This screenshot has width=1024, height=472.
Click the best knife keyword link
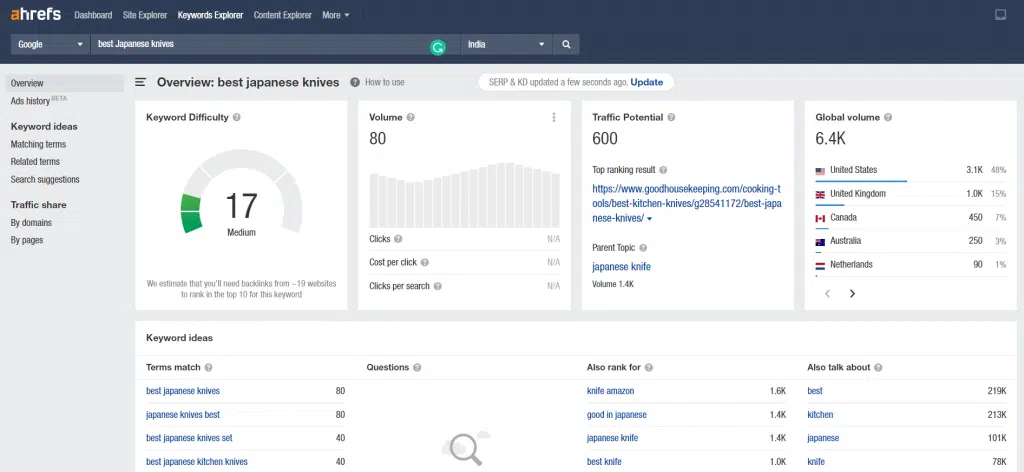604,462
